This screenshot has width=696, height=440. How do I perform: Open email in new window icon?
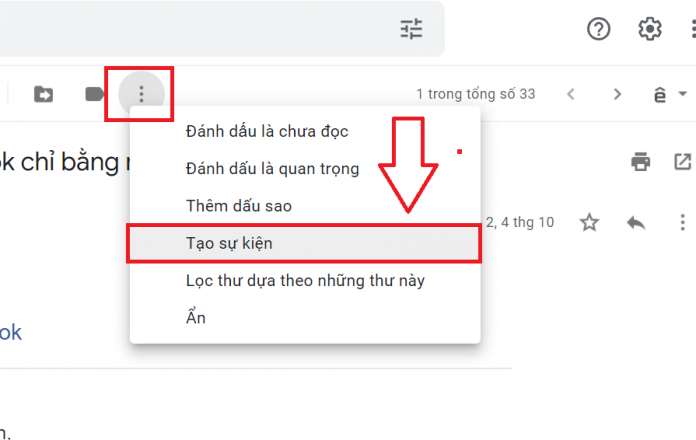point(683,162)
